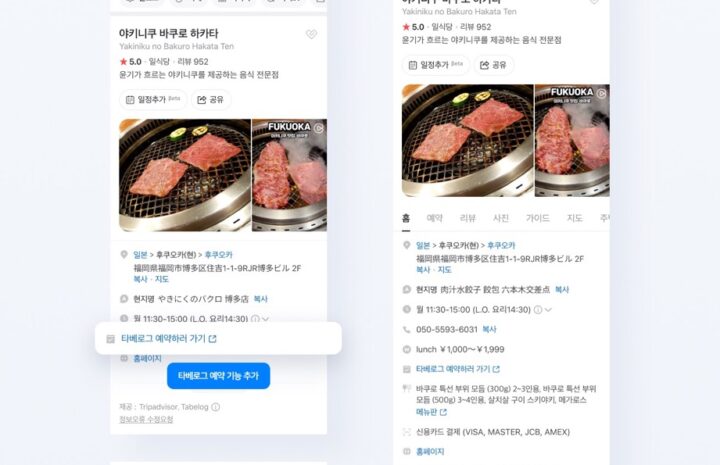Expand opening hours chevron in left panel

coord(266,319)
